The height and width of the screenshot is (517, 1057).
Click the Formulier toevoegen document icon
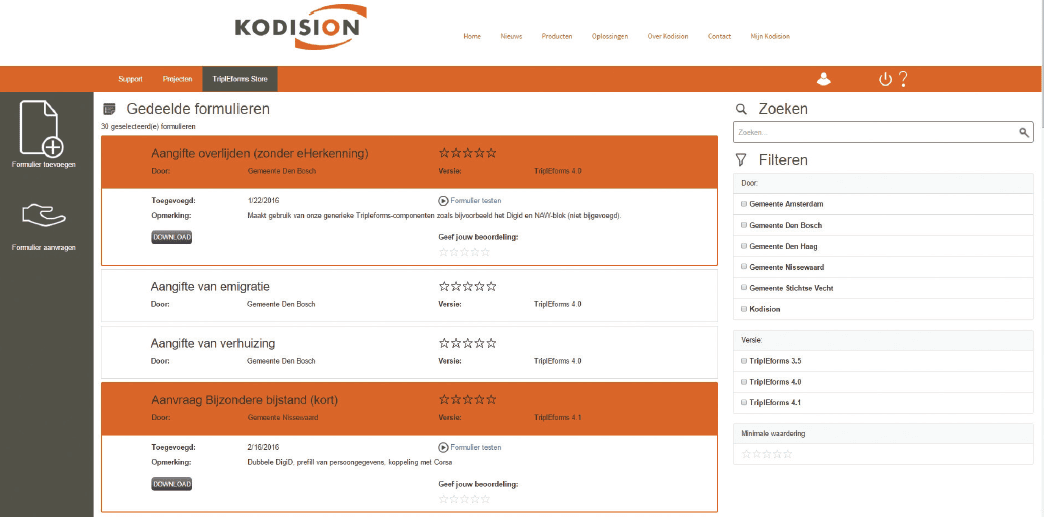pos(42,128)
